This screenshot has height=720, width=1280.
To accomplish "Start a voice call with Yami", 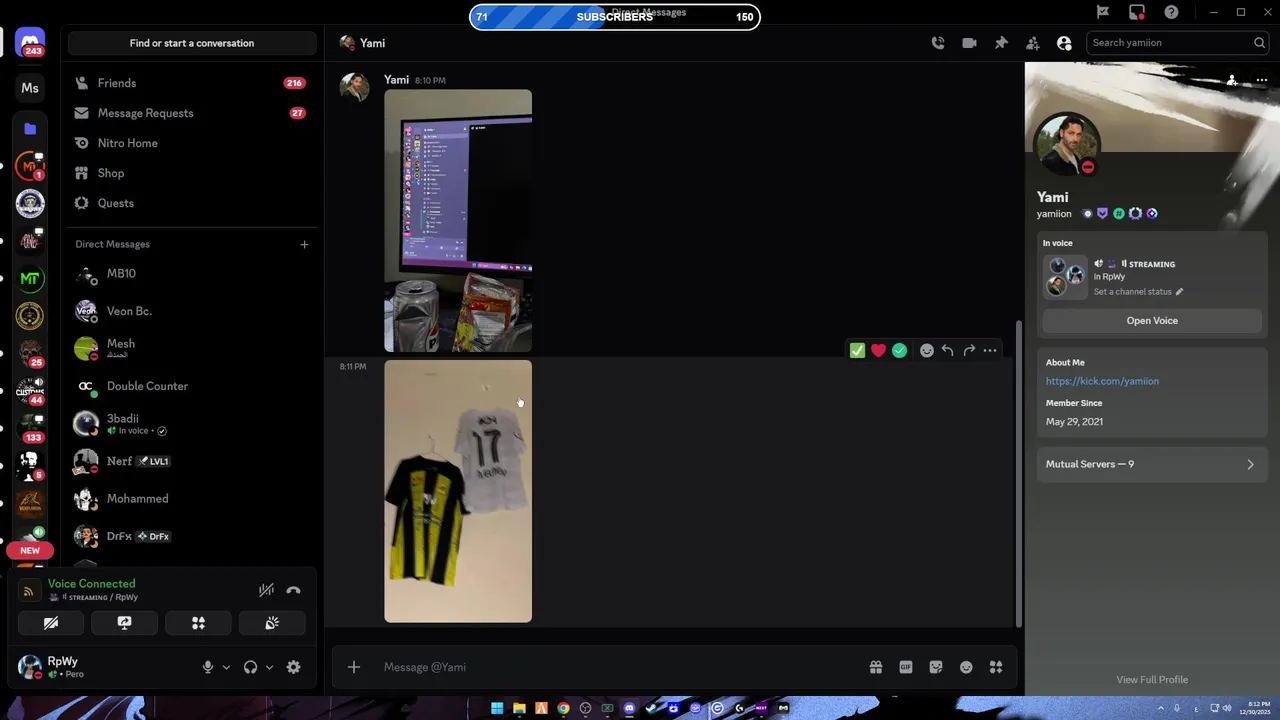I will 938,43.
